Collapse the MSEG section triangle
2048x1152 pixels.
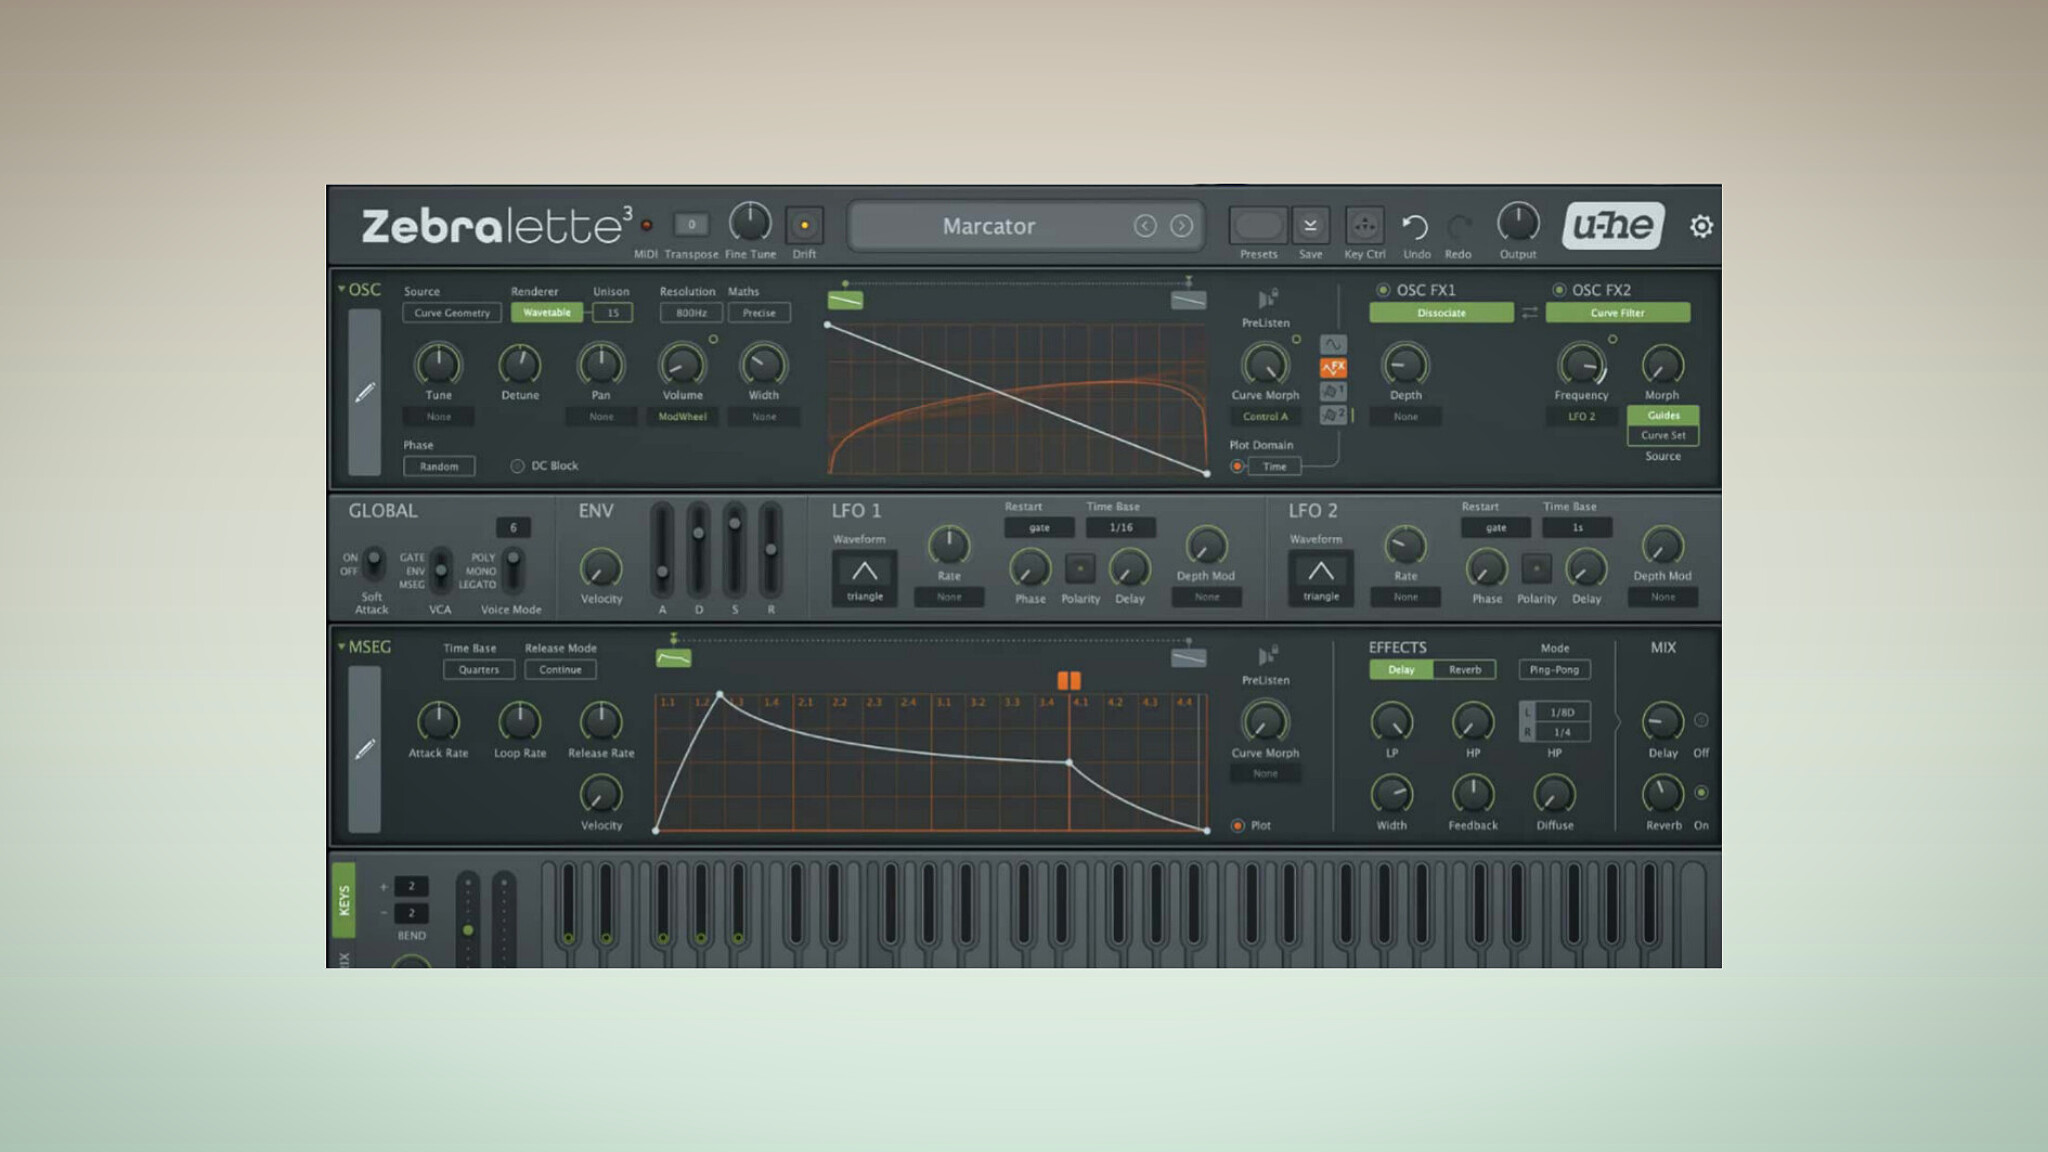pos(341,647)
